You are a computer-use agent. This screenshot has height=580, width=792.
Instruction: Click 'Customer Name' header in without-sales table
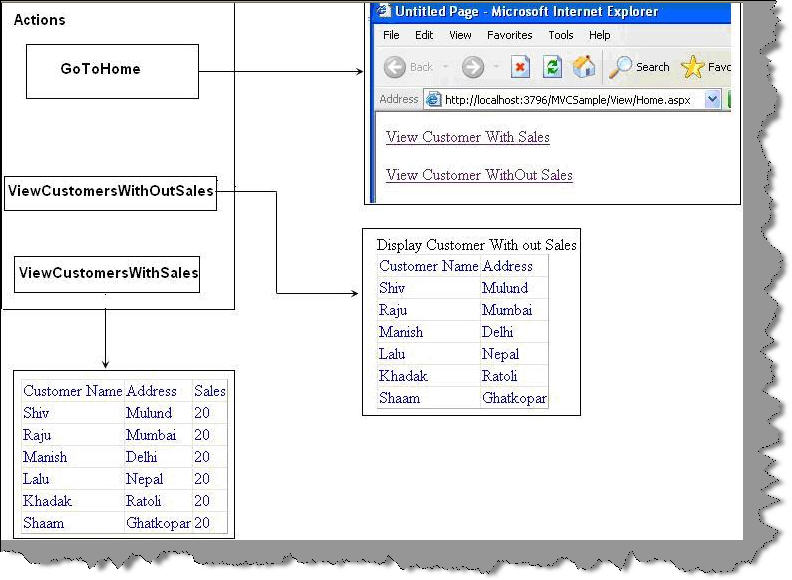click(x=428, y=266)
